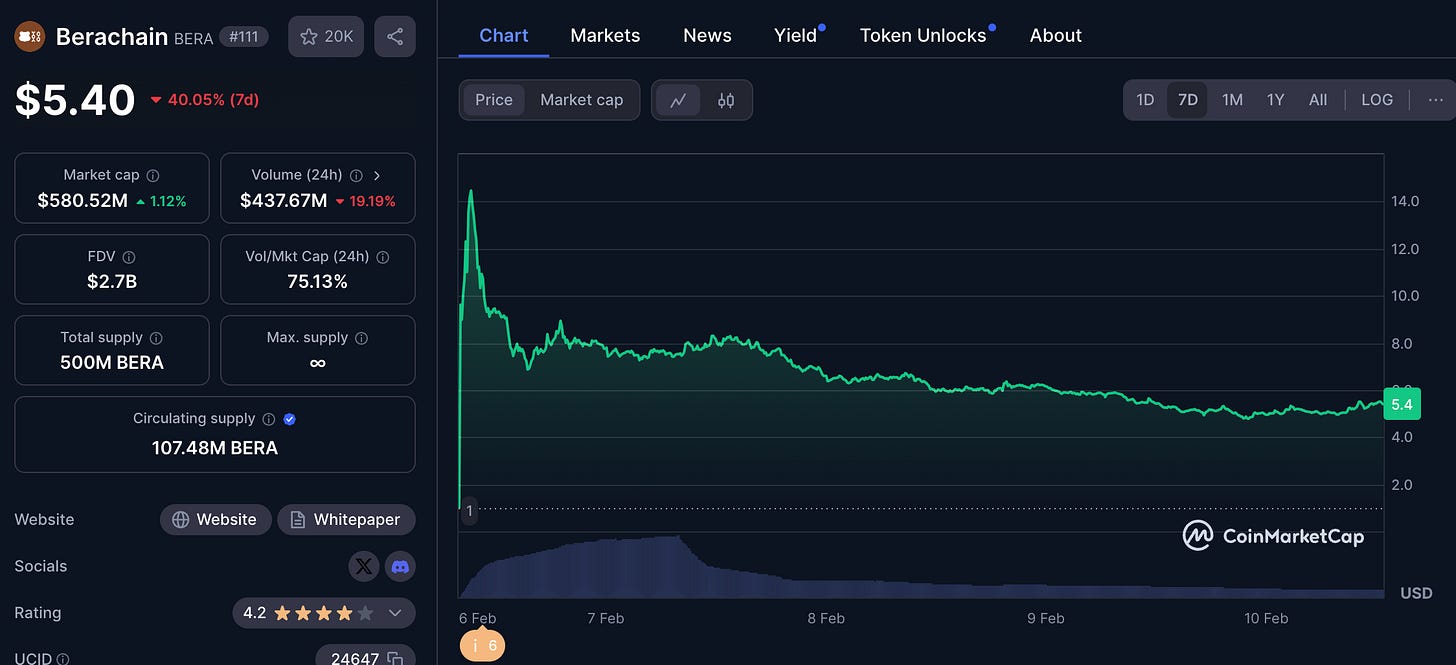
Task: Click the 1 baseline price marker
Action: [x=469, y=511]
